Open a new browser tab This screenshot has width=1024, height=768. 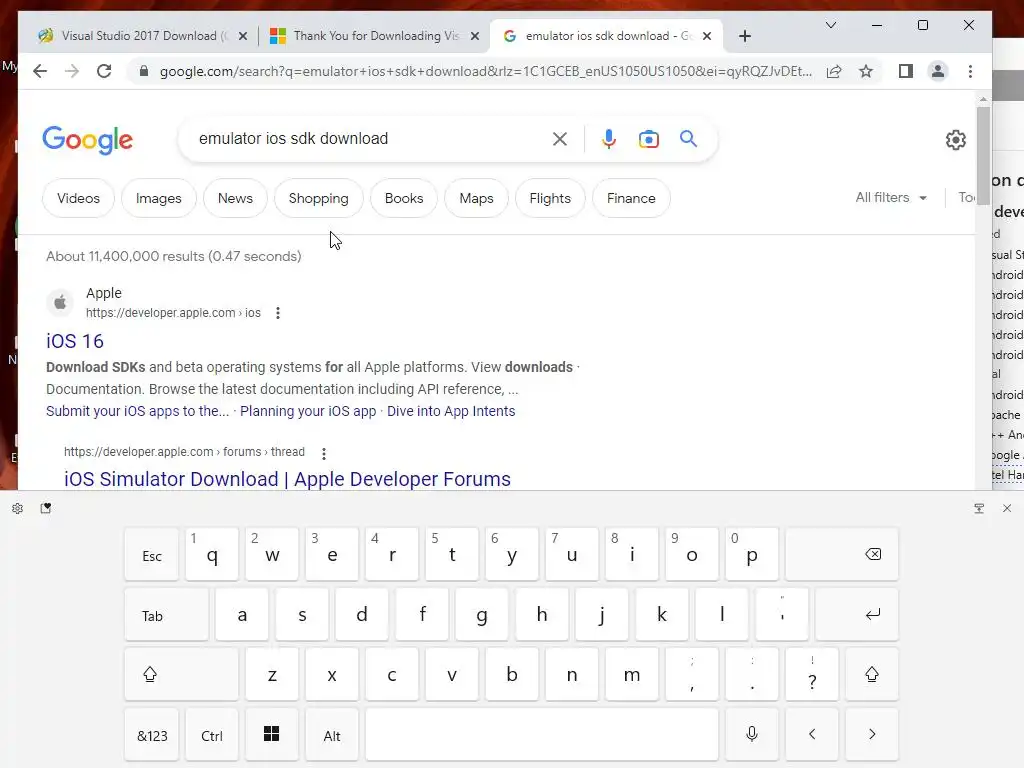(x=744, y=36)
